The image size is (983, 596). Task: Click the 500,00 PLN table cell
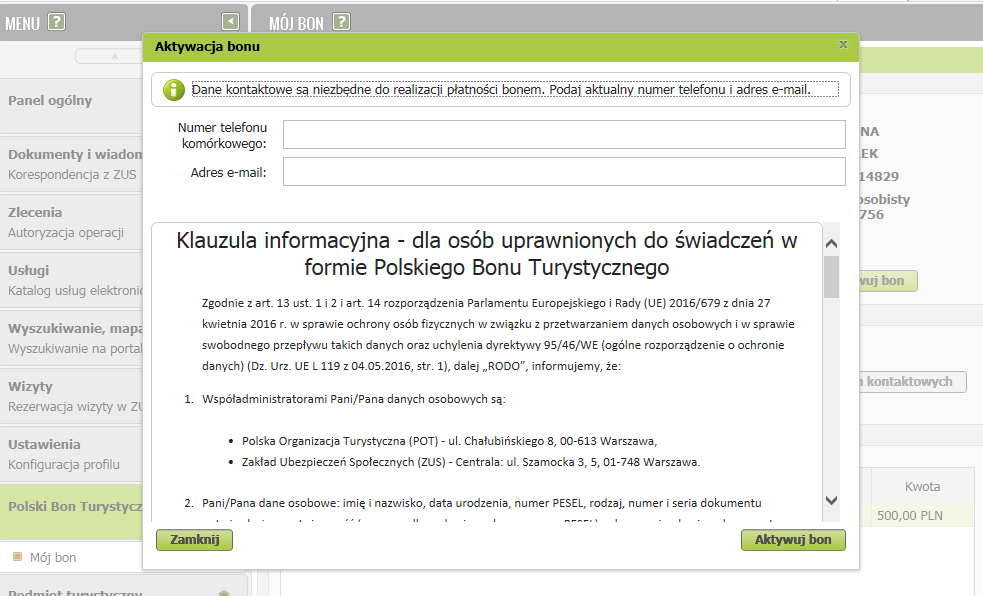[910, 515]
